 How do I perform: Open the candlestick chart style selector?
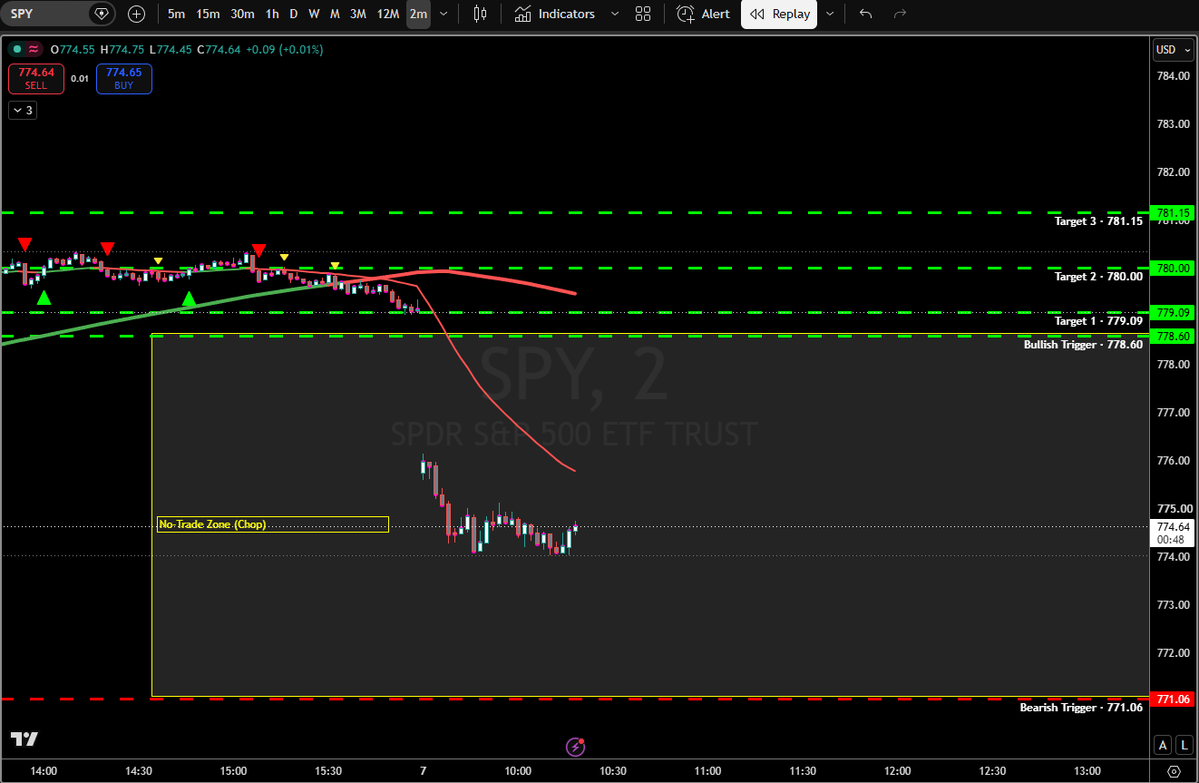point(480,14)
